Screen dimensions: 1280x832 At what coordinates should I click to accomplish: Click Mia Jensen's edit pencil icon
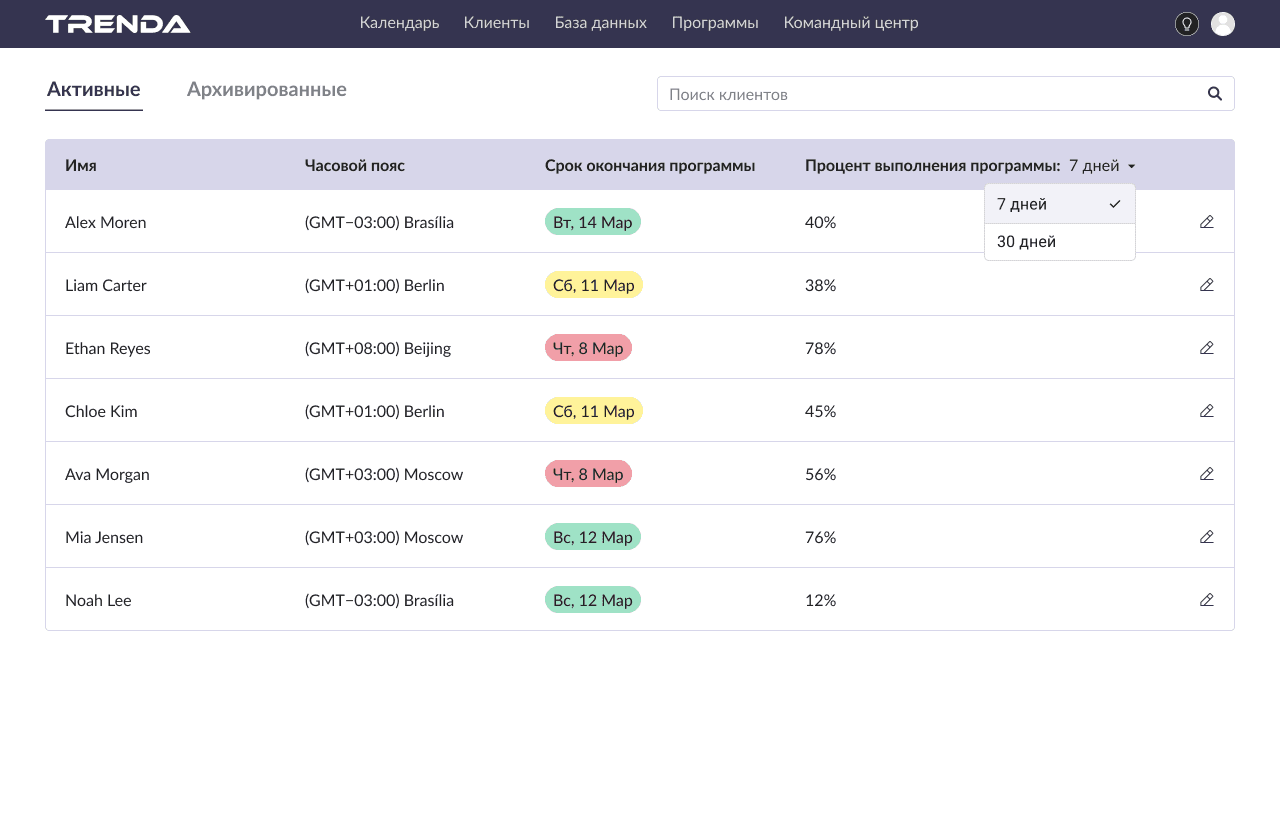[1206, 537]
